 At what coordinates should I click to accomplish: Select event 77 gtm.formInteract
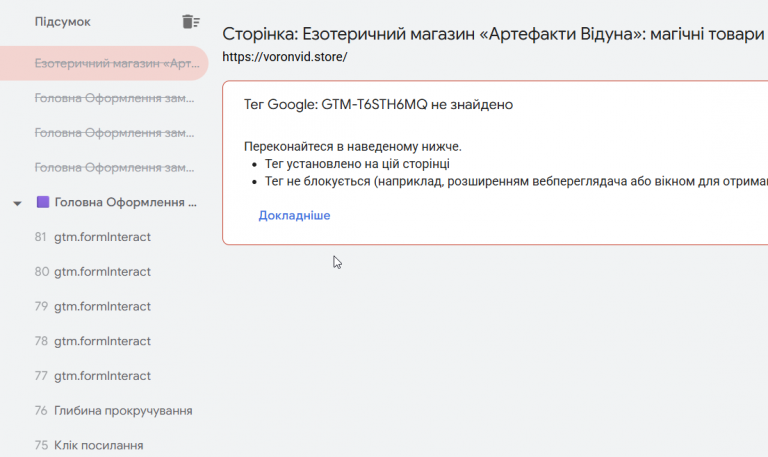click(93, 376)
